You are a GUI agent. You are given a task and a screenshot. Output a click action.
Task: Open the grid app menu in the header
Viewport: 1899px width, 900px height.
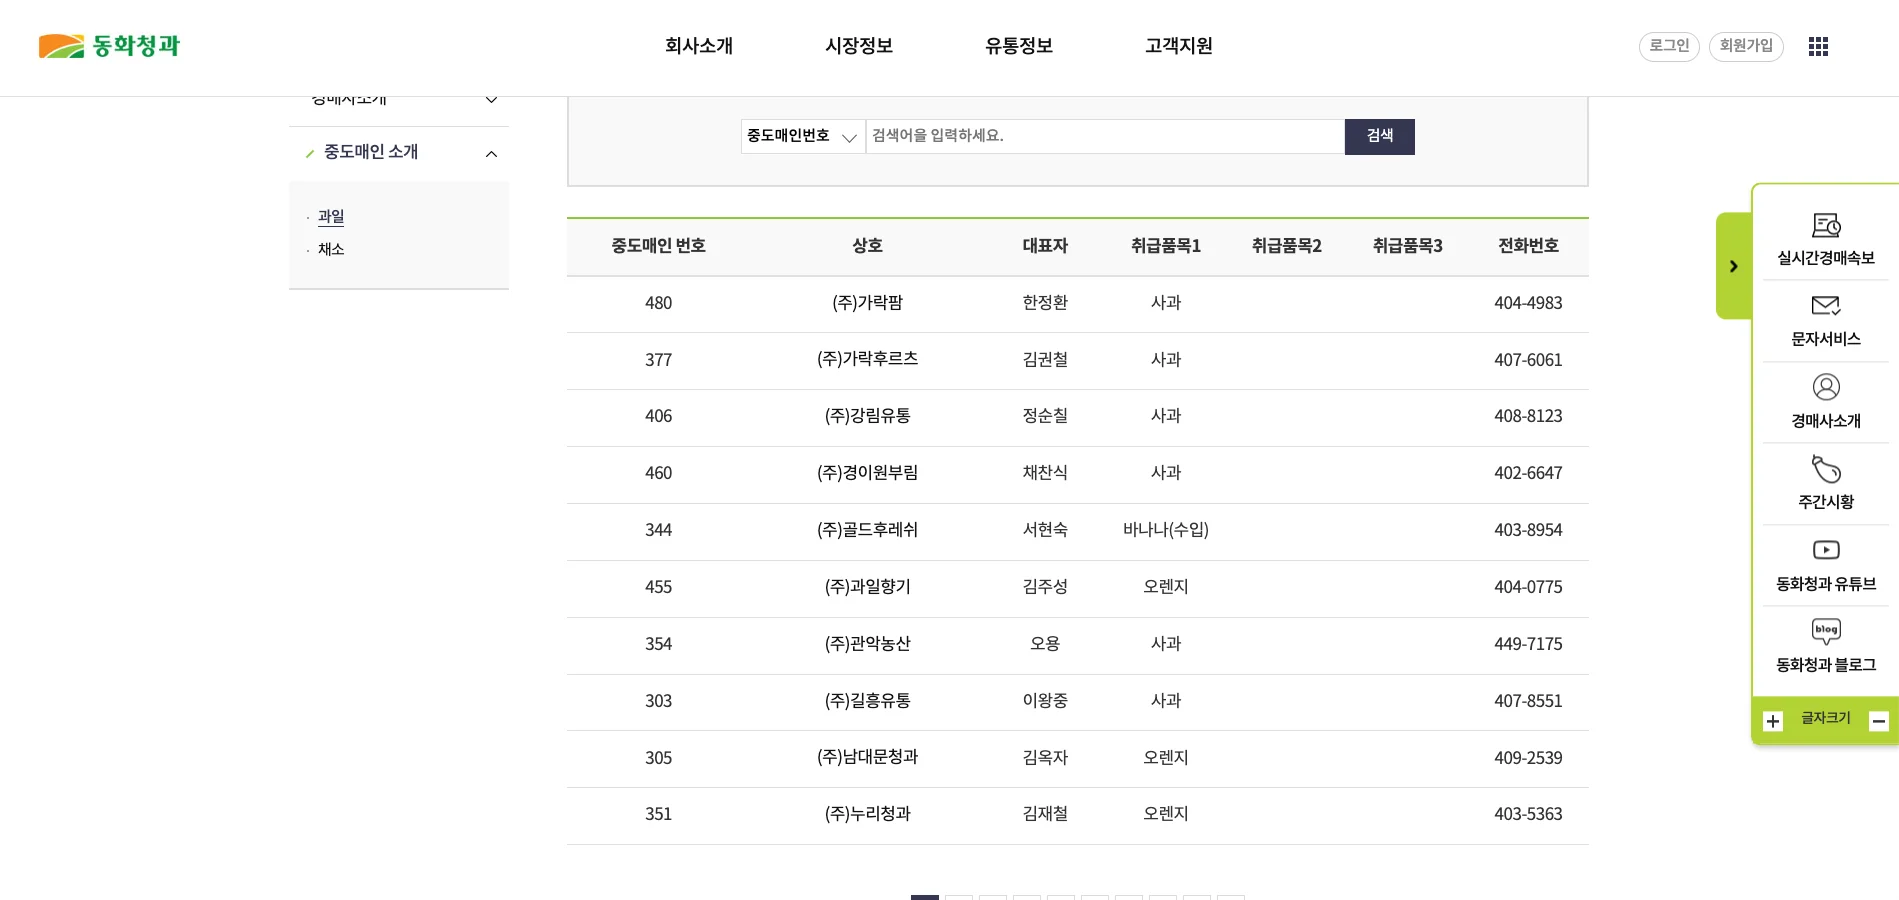[x=1817, y=46]
